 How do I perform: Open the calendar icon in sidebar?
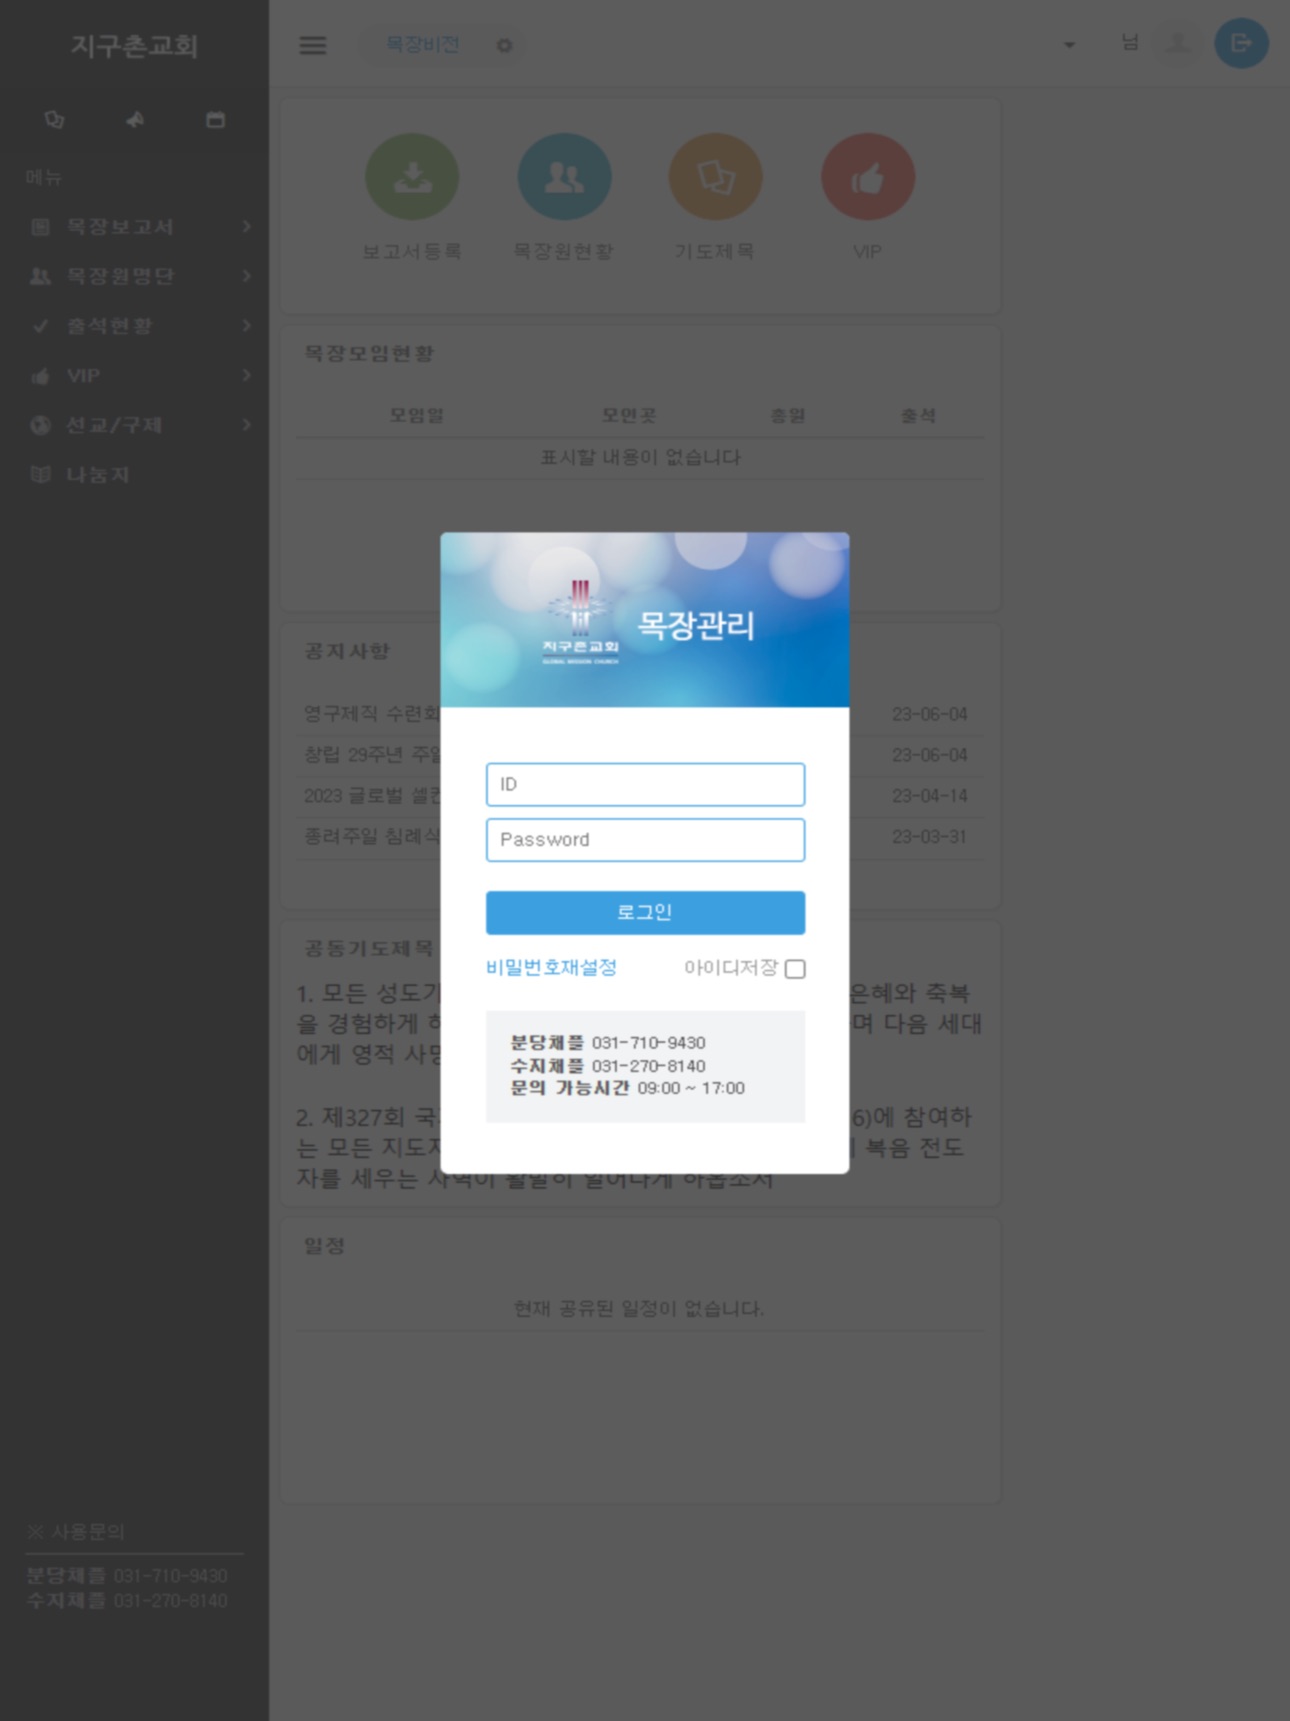pyautogui.click(x=215, y=120)
